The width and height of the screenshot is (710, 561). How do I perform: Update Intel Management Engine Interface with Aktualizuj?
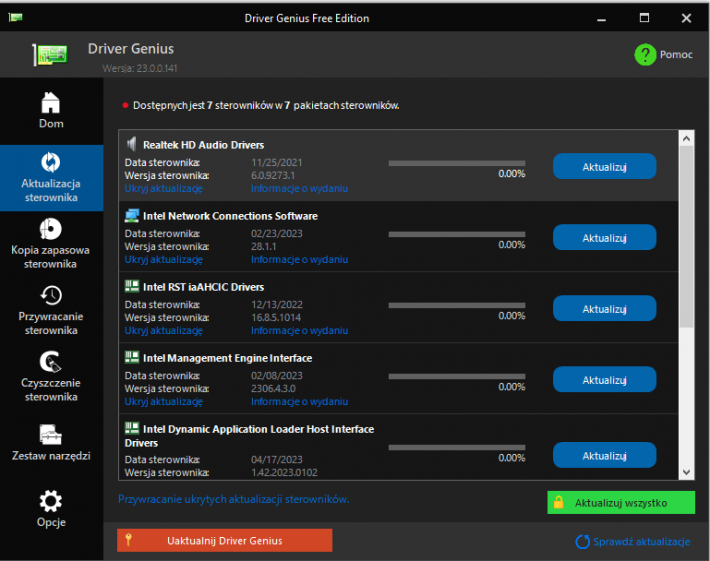coord(604,379)
